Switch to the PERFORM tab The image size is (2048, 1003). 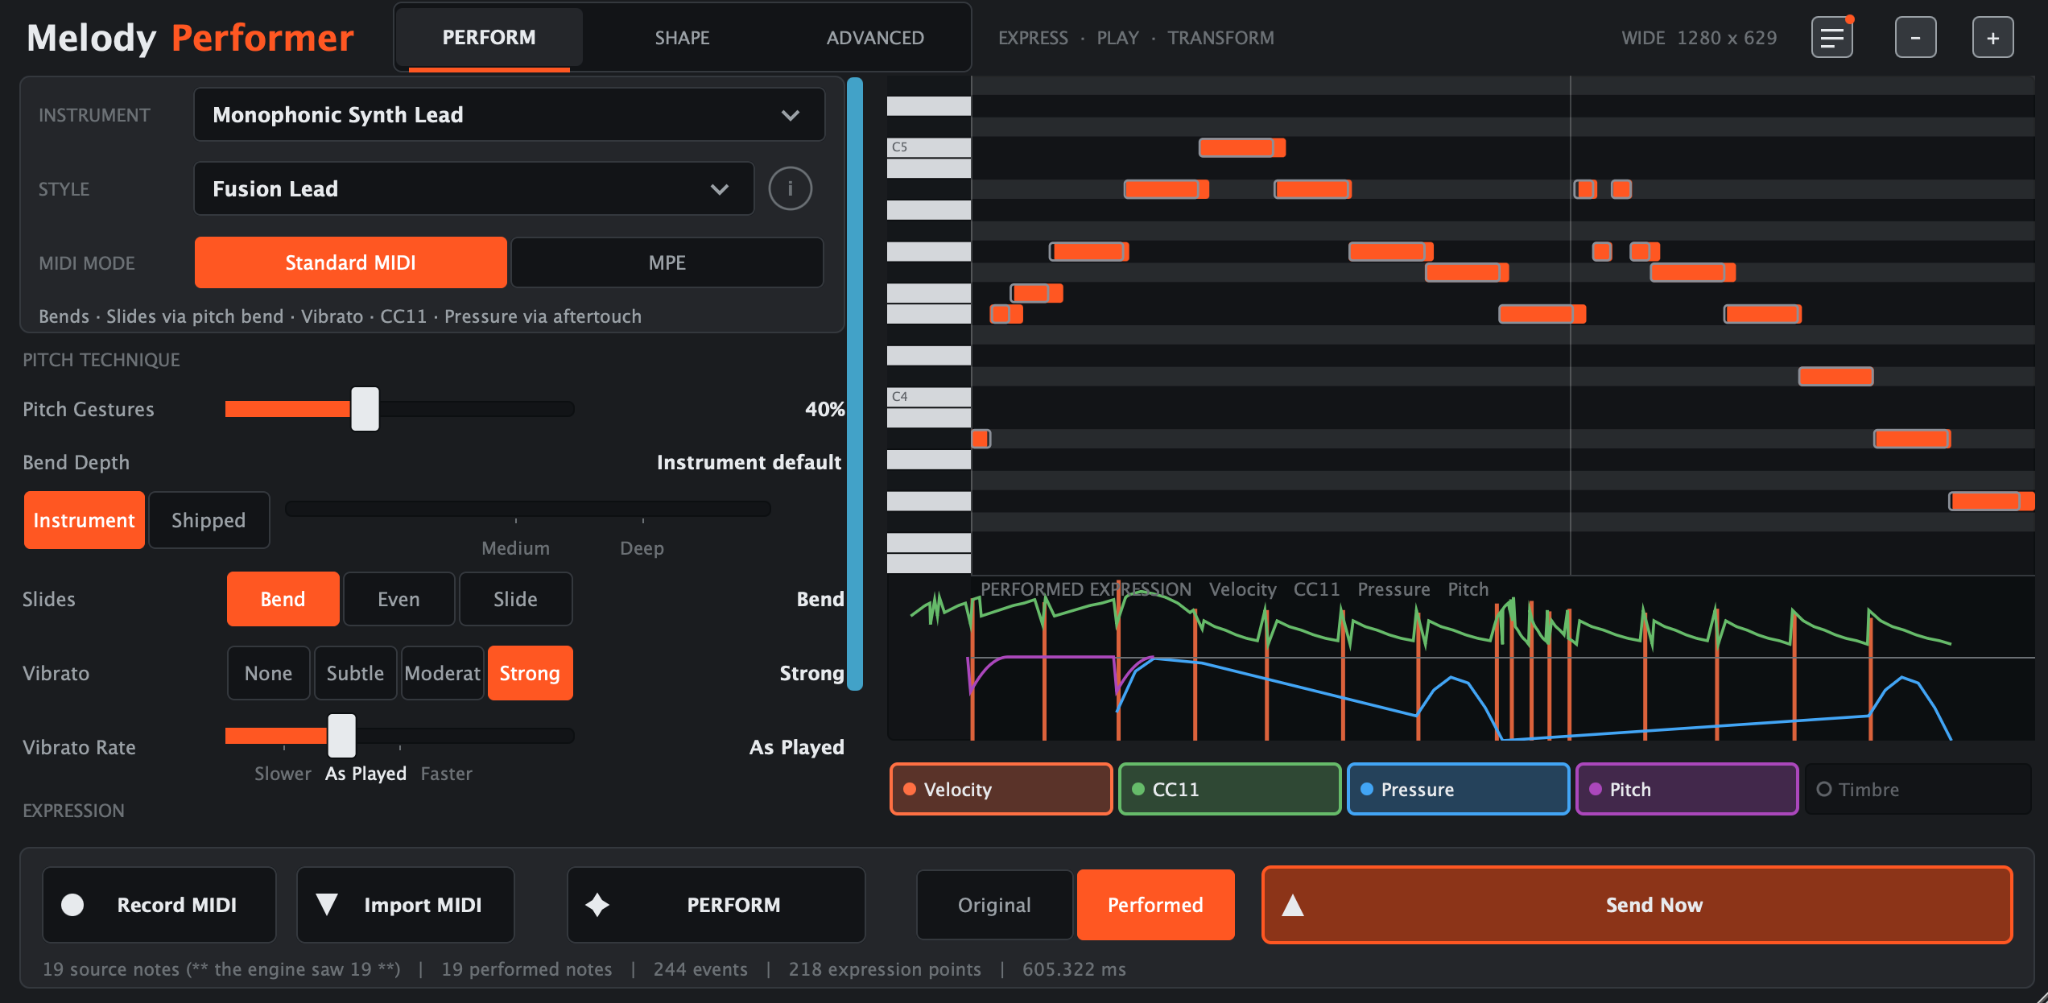pyautogui.click(x=489, y=38)
